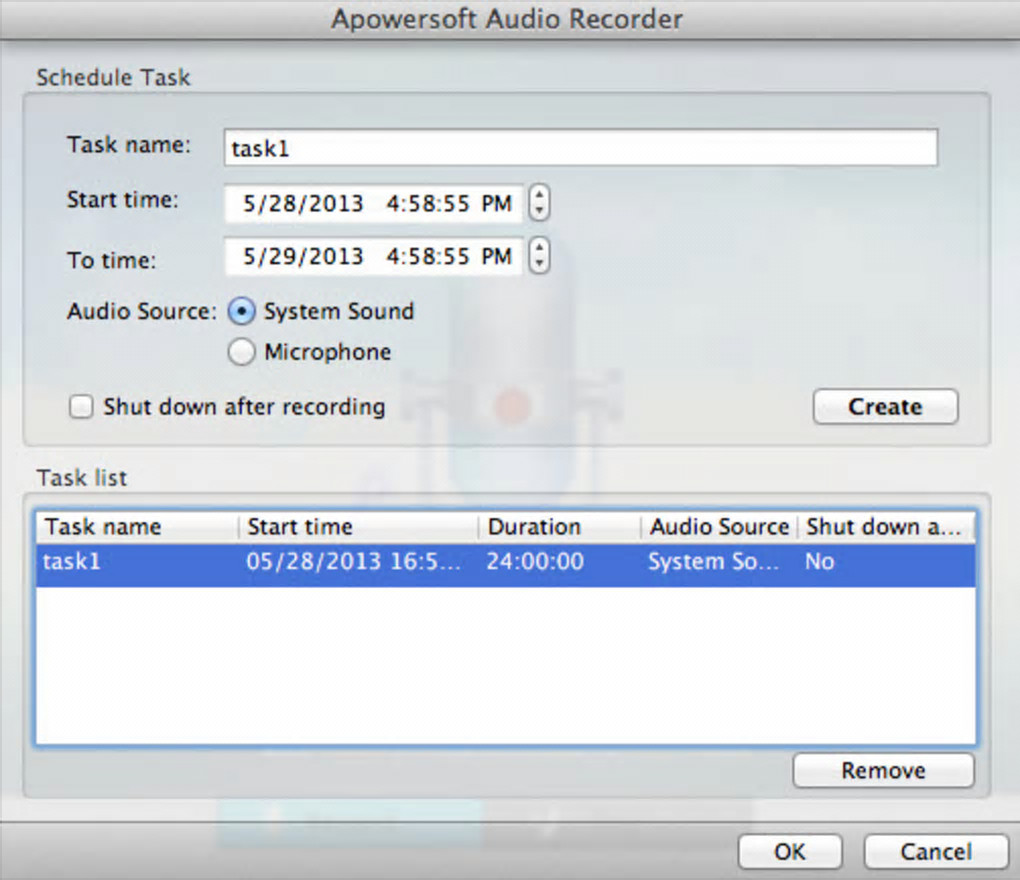
Task: Click the 05/28/2013 16:5... start time cell
Action: (353, 561)
